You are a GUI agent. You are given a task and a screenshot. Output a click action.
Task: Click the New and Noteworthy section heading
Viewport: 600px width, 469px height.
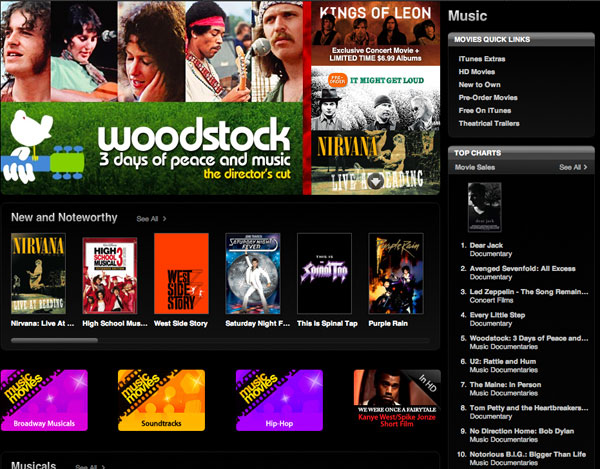pyautogui.click(x=64, y=217)
